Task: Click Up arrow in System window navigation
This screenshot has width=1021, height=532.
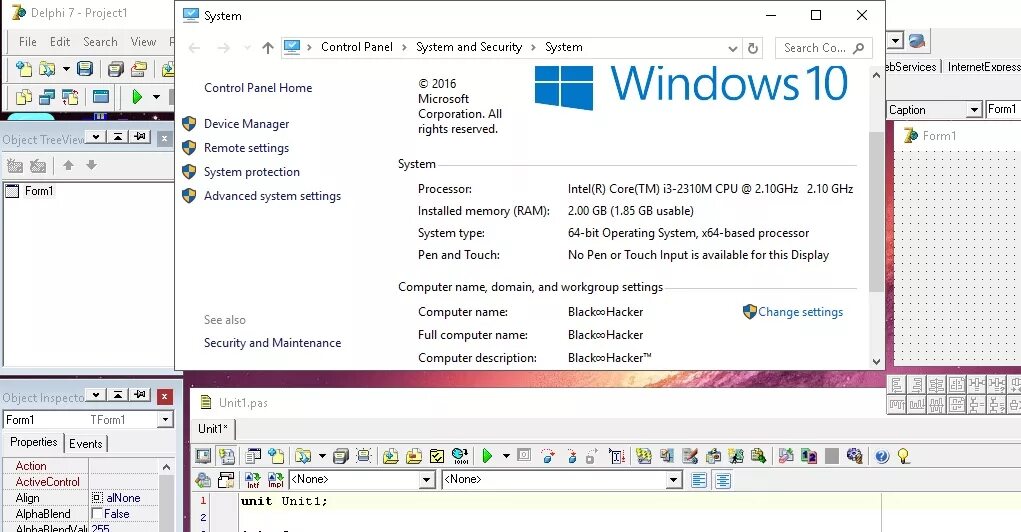Action: (x=268, y=48)
